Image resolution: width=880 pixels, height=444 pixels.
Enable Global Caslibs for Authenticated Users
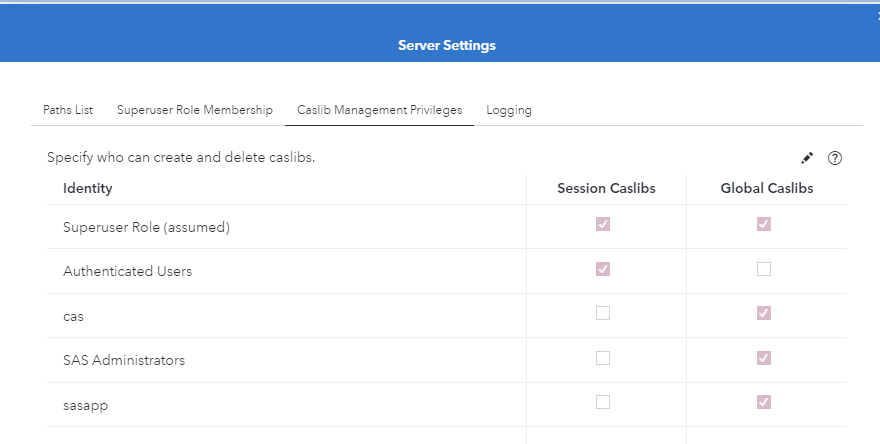pos(764,269)
